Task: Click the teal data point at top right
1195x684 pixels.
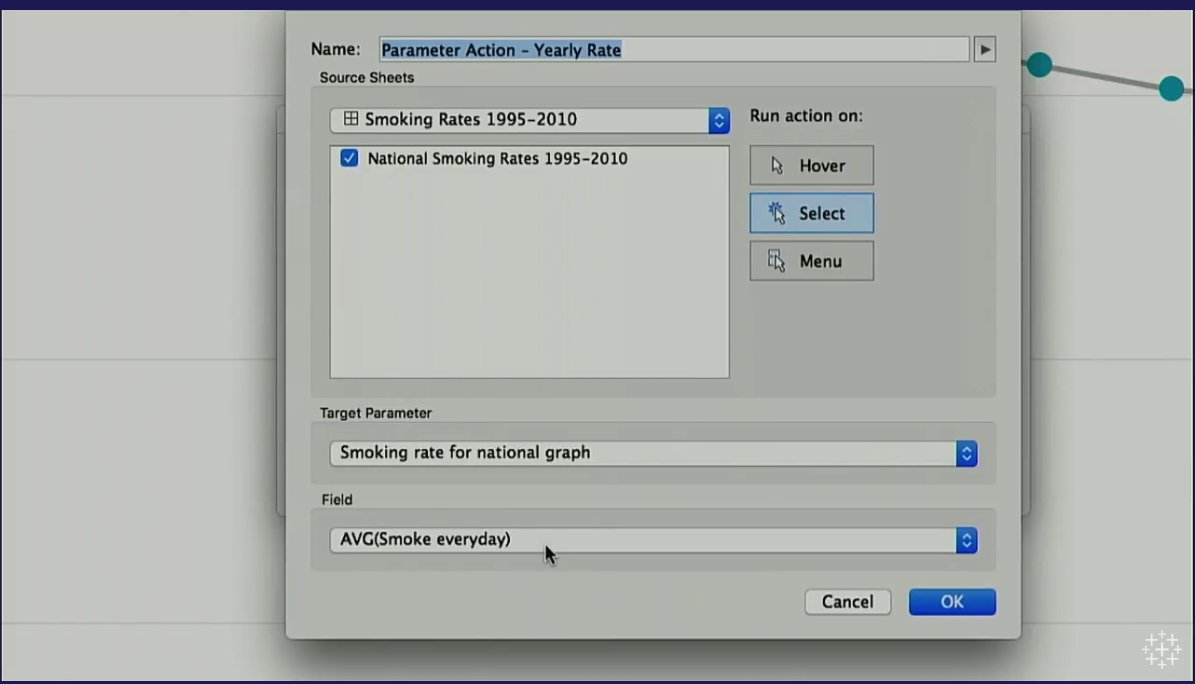Action: [x=1169, y=88]
